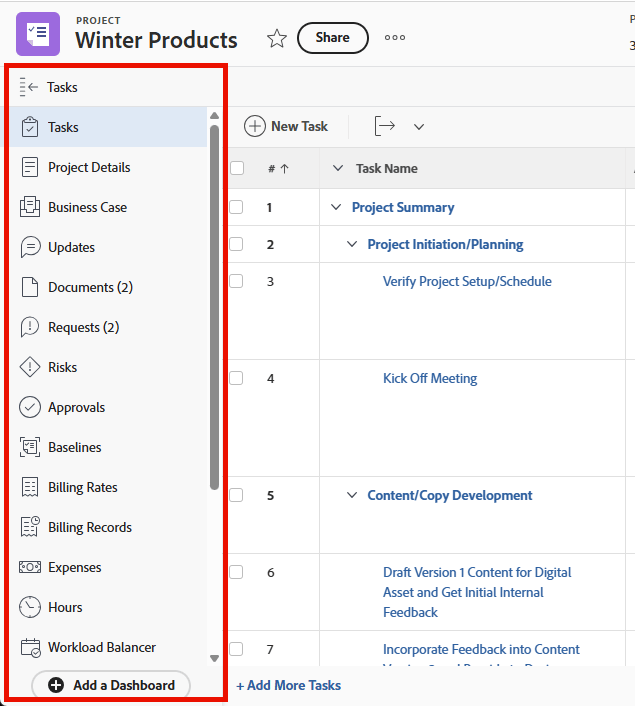Collapse the left panel using the arrow icon

28,87
